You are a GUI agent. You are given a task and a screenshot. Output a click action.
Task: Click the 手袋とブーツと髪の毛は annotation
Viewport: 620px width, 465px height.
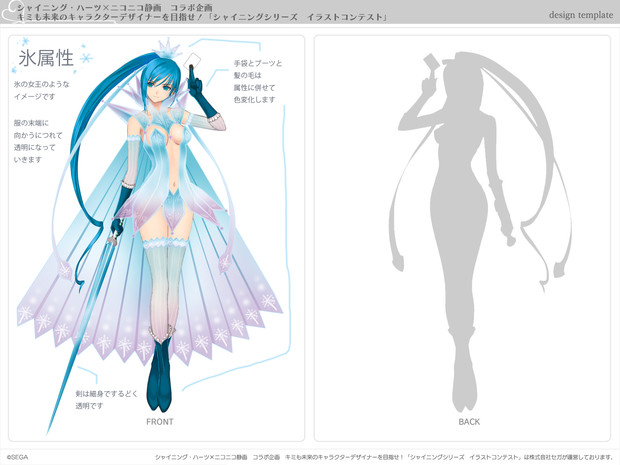pos(257,81)
